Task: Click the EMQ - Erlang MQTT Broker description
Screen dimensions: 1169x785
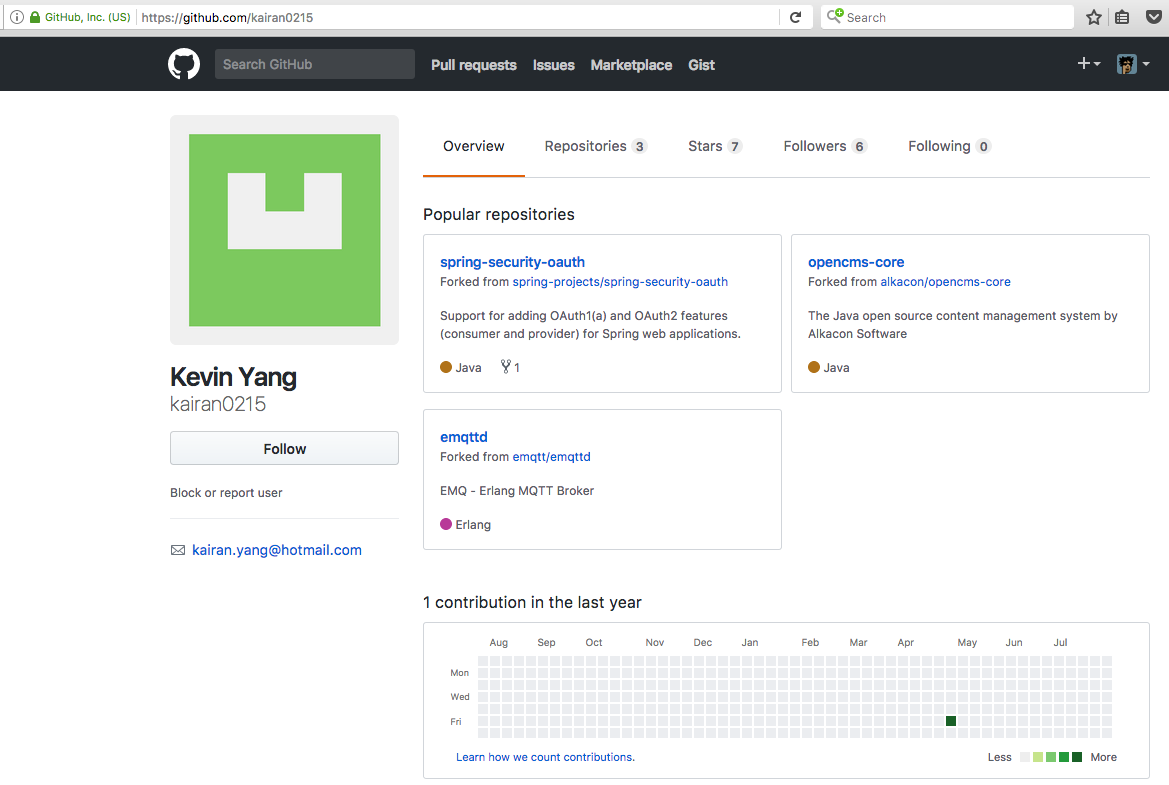Action: tap(517, 491)
